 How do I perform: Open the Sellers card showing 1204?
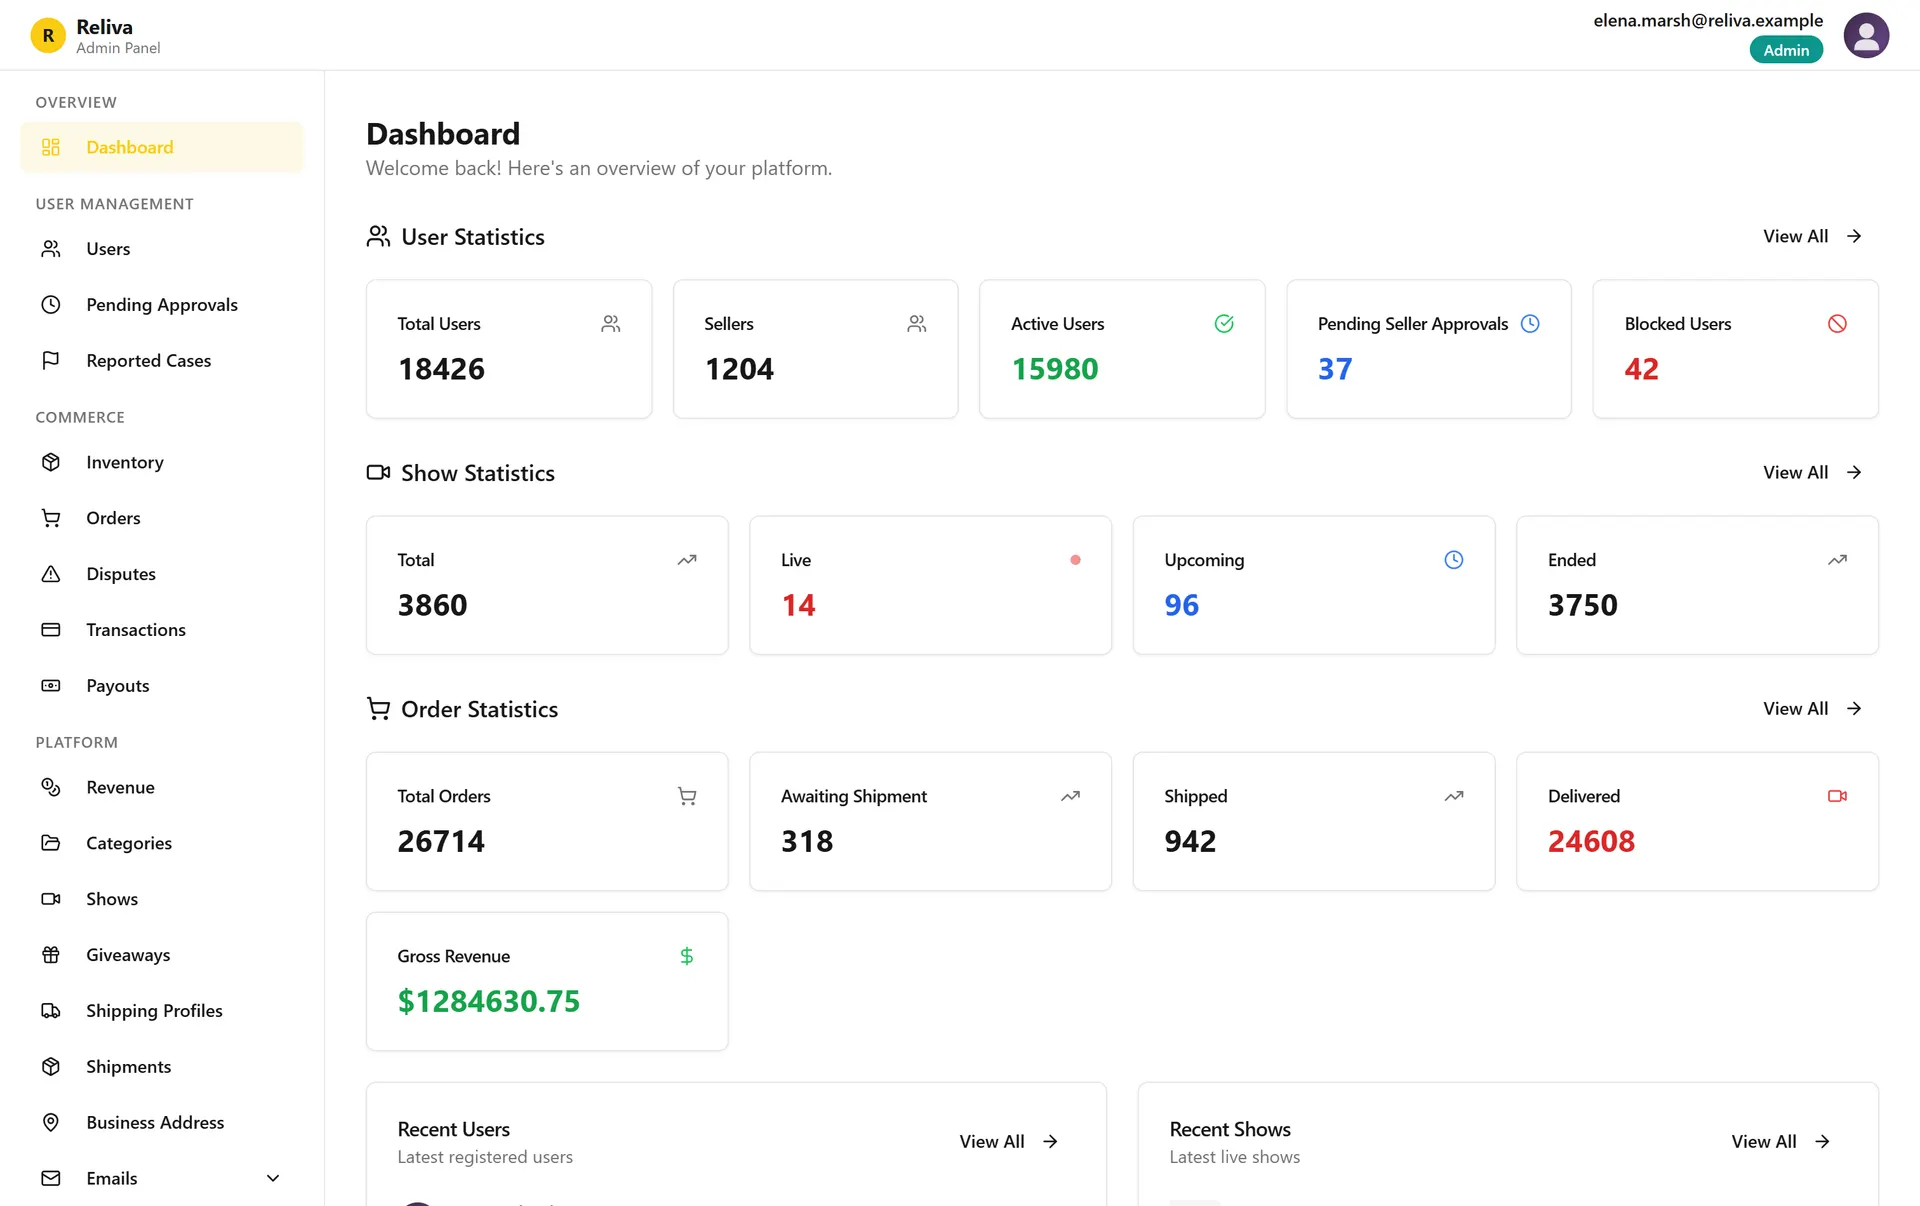click(x=815, y=349)
